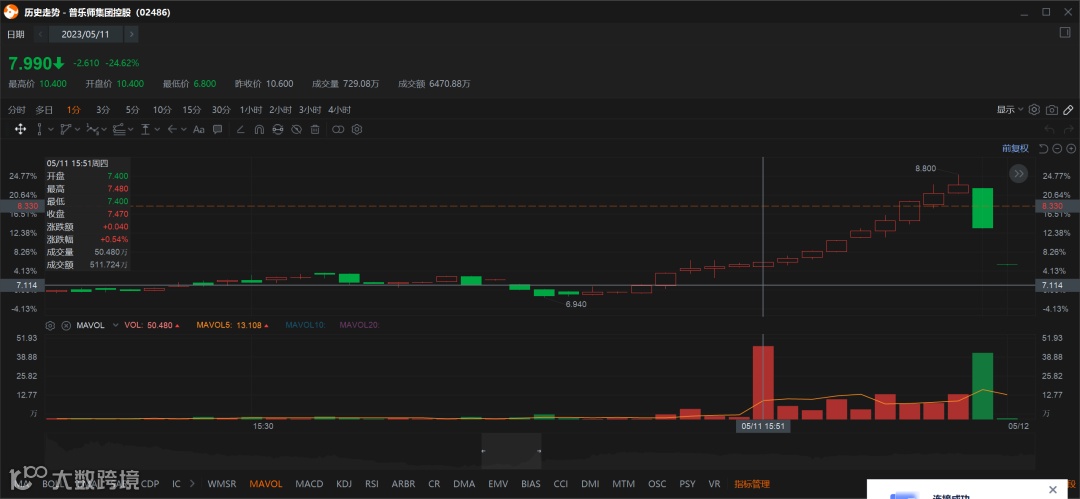Screen dimensions: 1080x499
Task: Click the 前复权 adjustment link
Action: coord(1015,148)
